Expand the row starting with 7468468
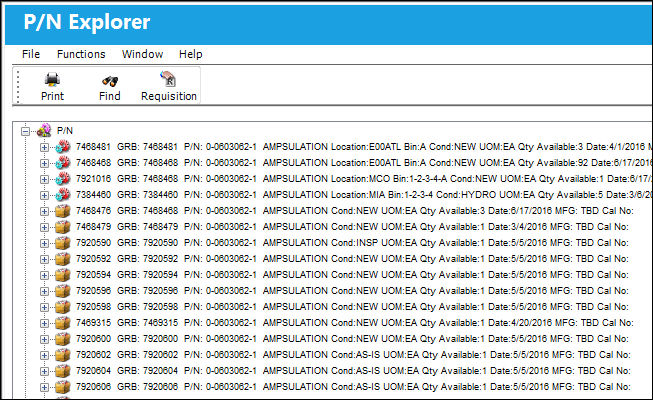653x400 pixels. tap(44, 163)
